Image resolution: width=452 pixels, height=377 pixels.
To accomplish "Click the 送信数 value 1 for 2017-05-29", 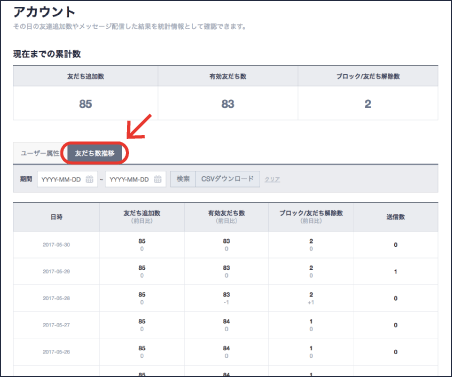I will pos(396,272).
